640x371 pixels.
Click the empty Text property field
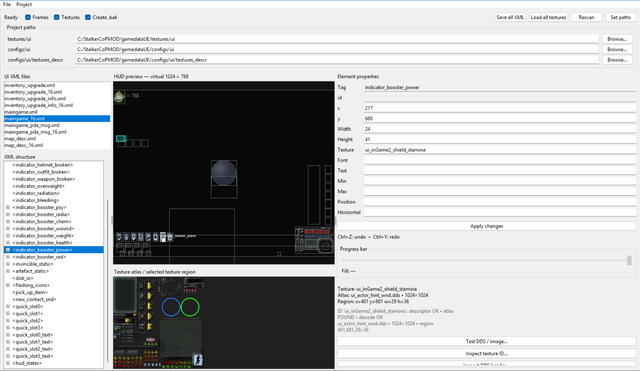[x=500, y=171]
